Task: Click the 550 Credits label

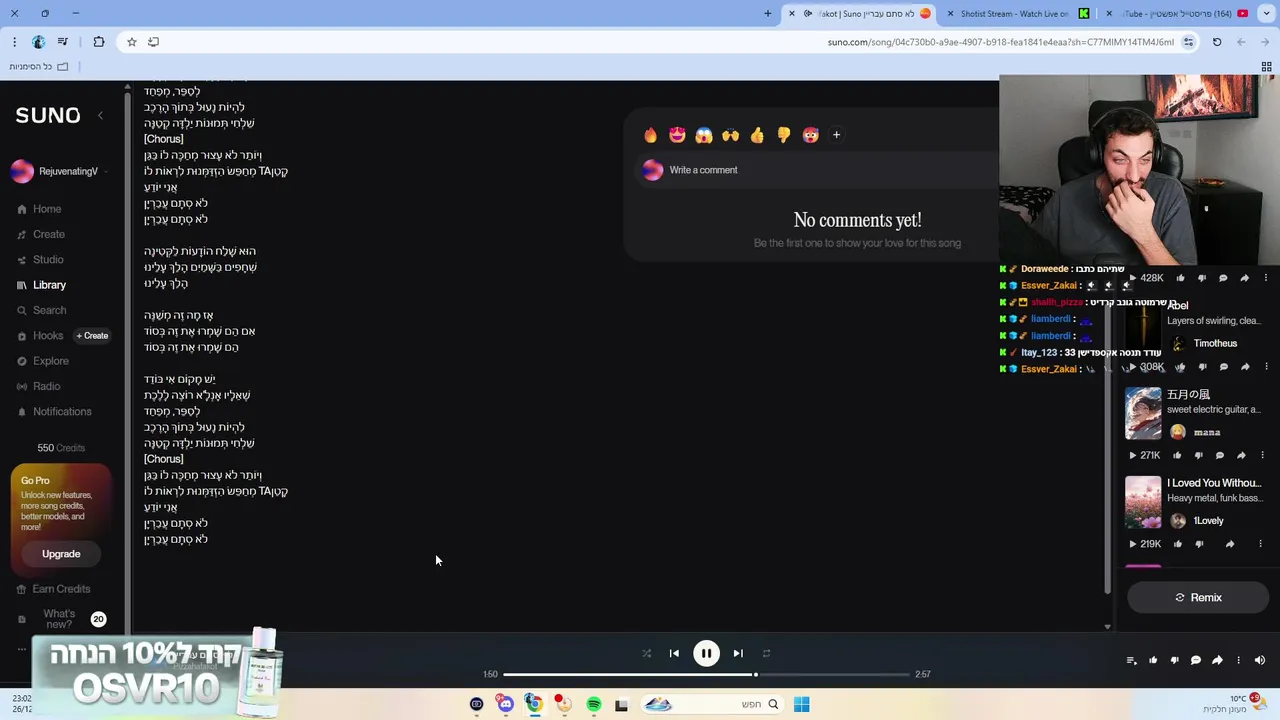Action: coord(61,448)
